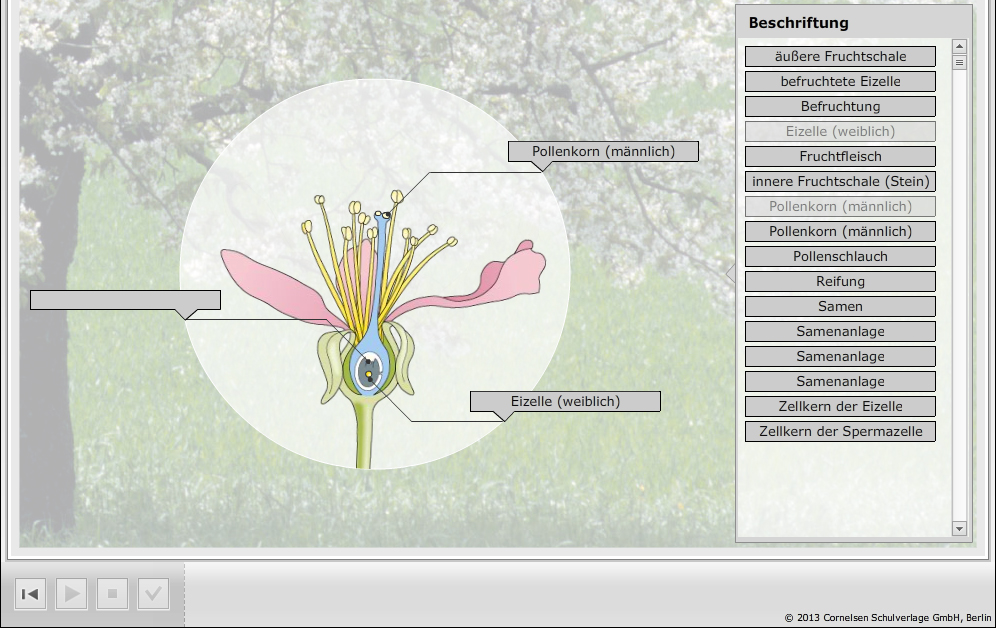Viewport: 996px width, 628px height.
Task: Click the rewind to start button
Action: coord(30,594)
